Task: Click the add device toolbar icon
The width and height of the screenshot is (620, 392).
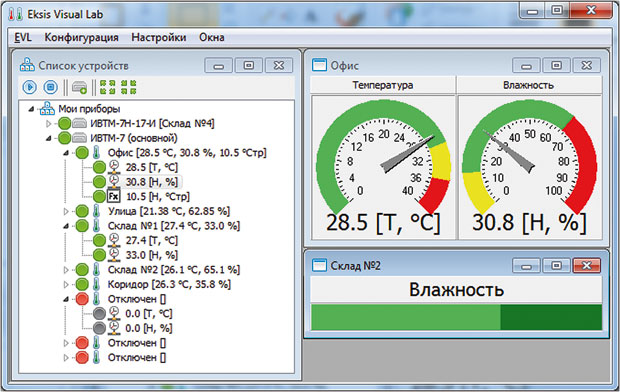Action: pos(79,87)
